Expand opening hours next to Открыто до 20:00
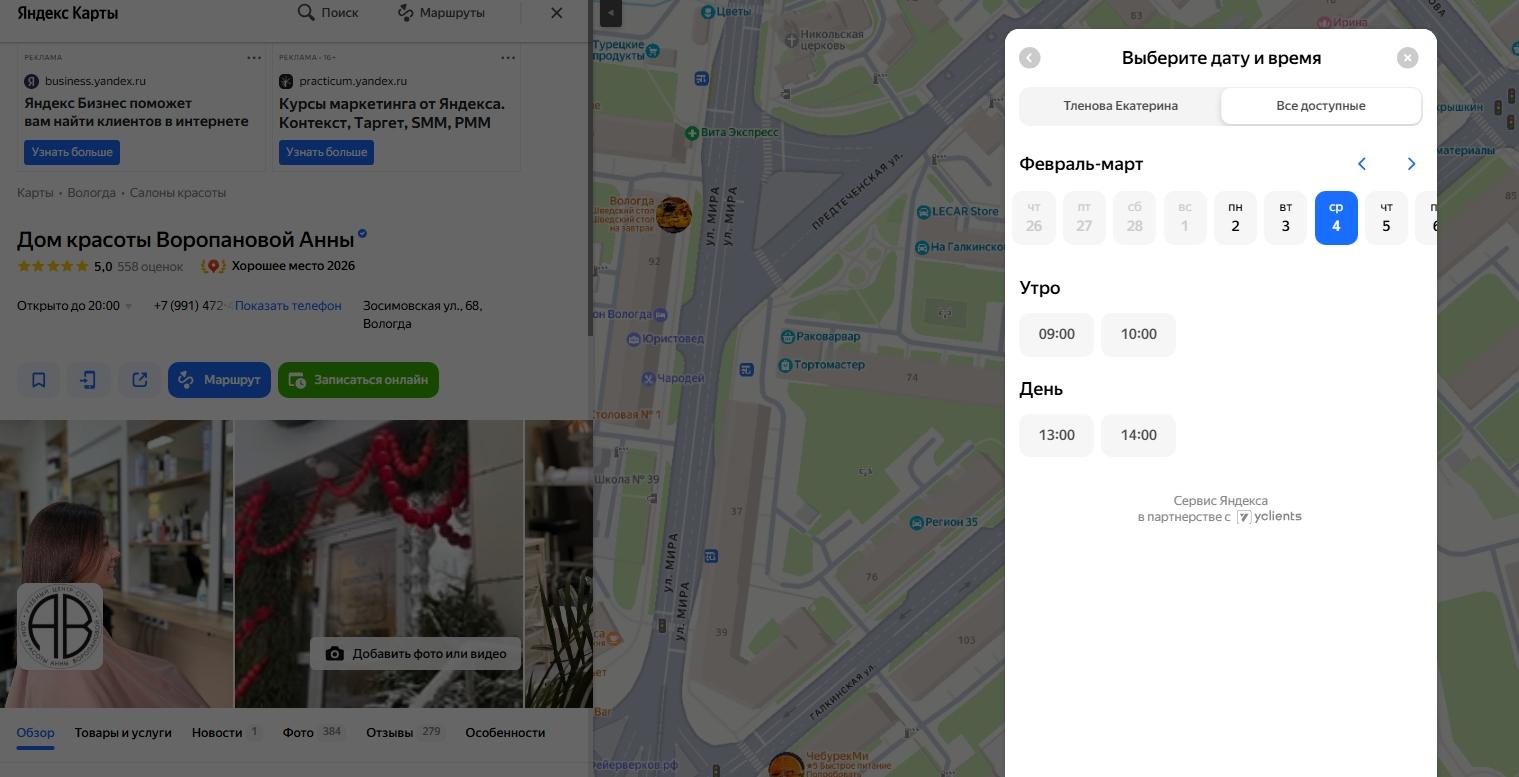Image resolution: width=1519 pixels, height=777 pixels. pos(129,307)
